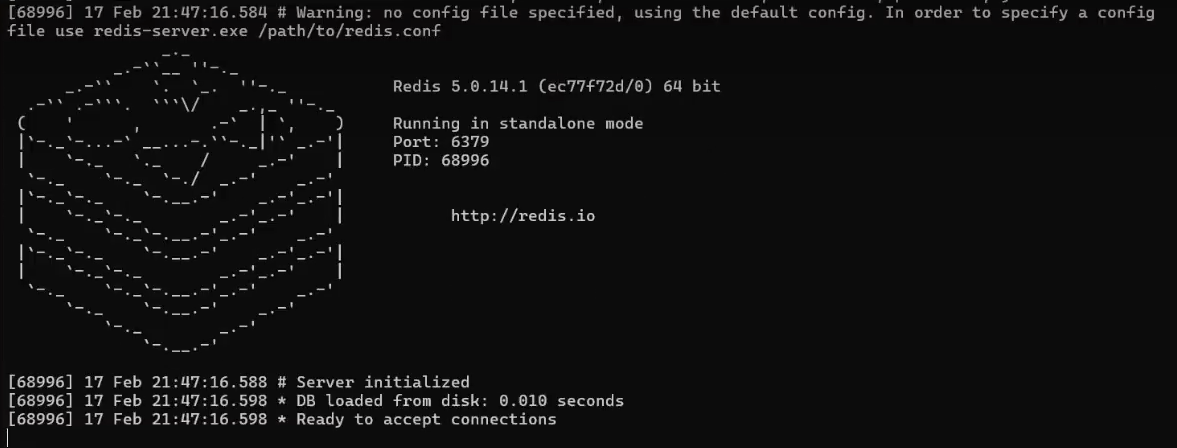Click "Running in standalone mode" text

pos(517,124)
